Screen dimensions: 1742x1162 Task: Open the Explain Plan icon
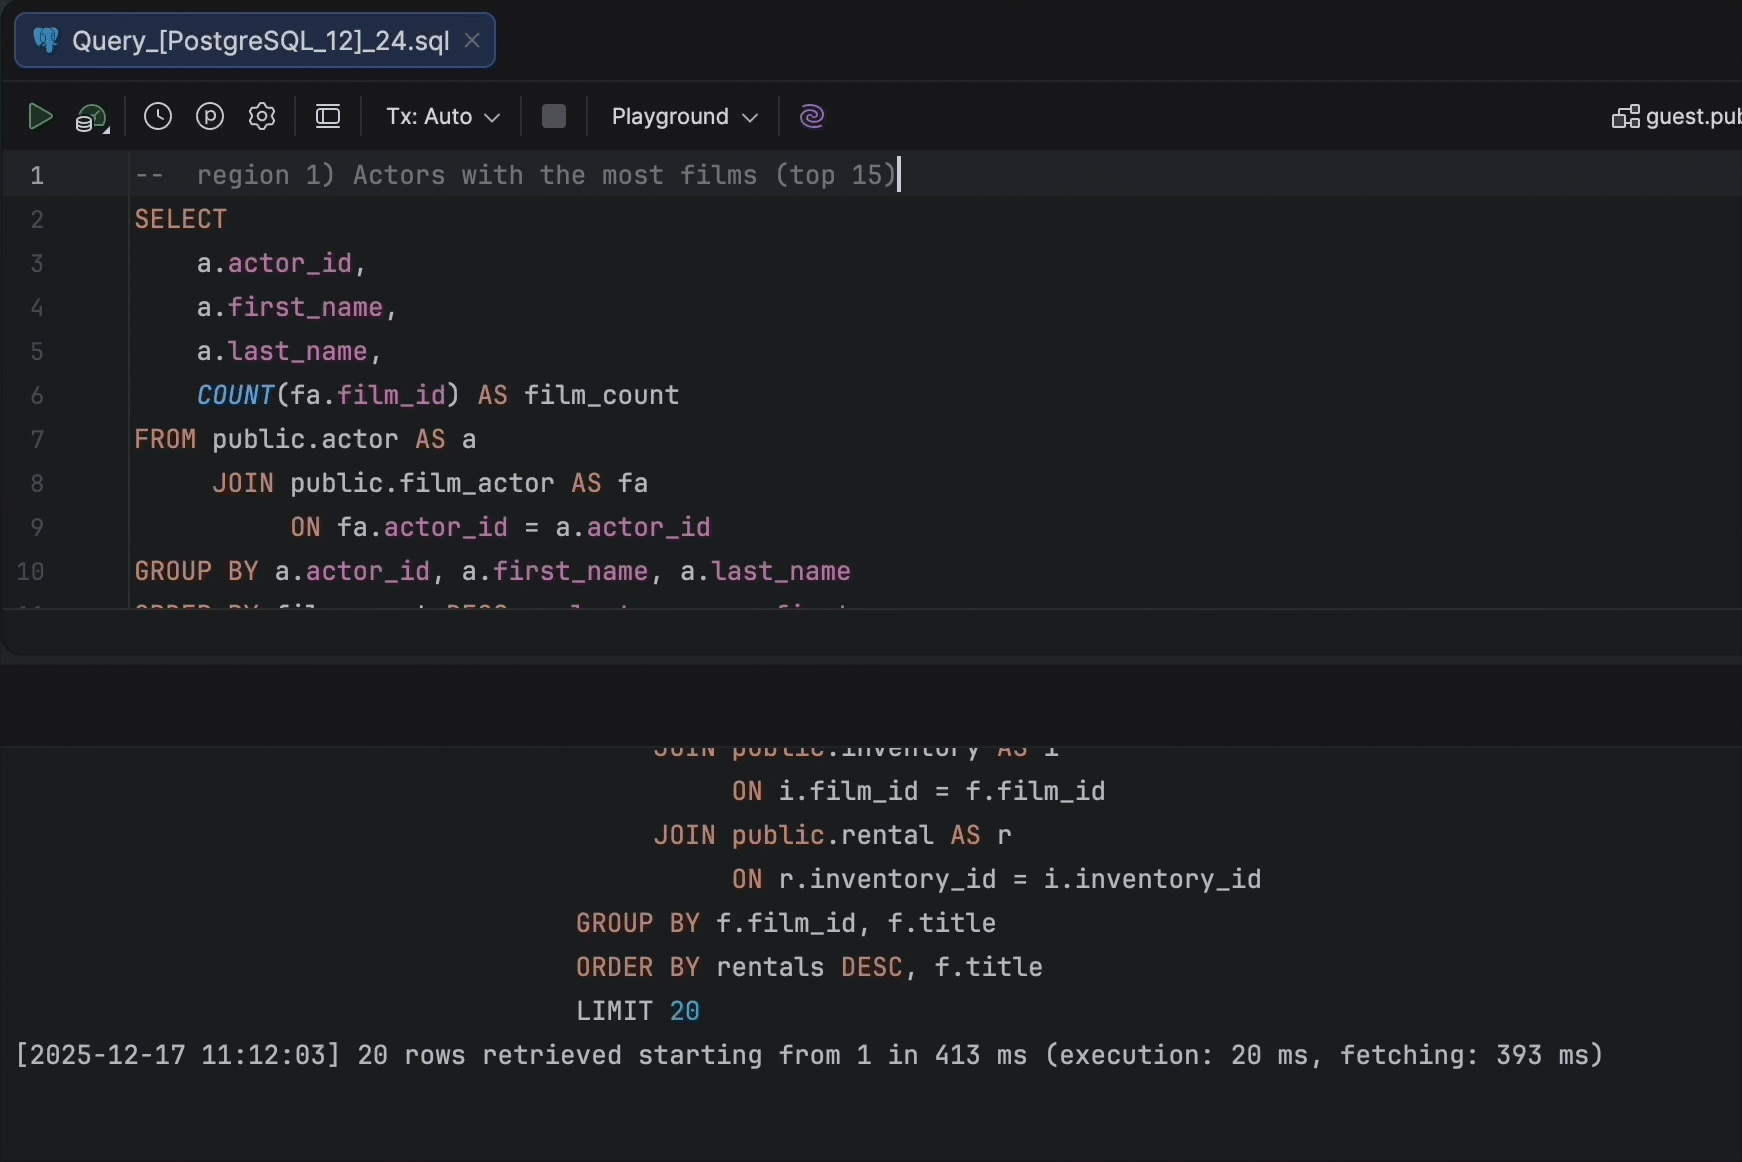91,119
